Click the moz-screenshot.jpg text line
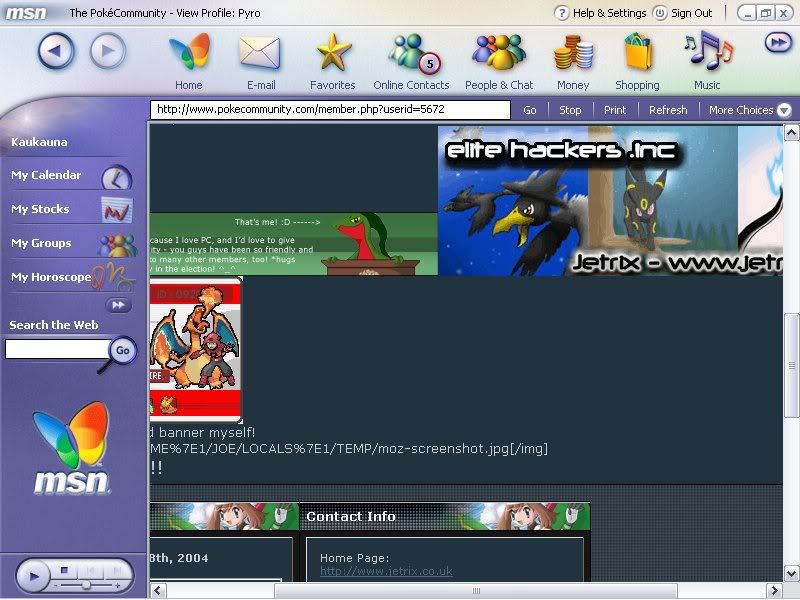Screen dimensions: 800x600 [x=349, y=448]
